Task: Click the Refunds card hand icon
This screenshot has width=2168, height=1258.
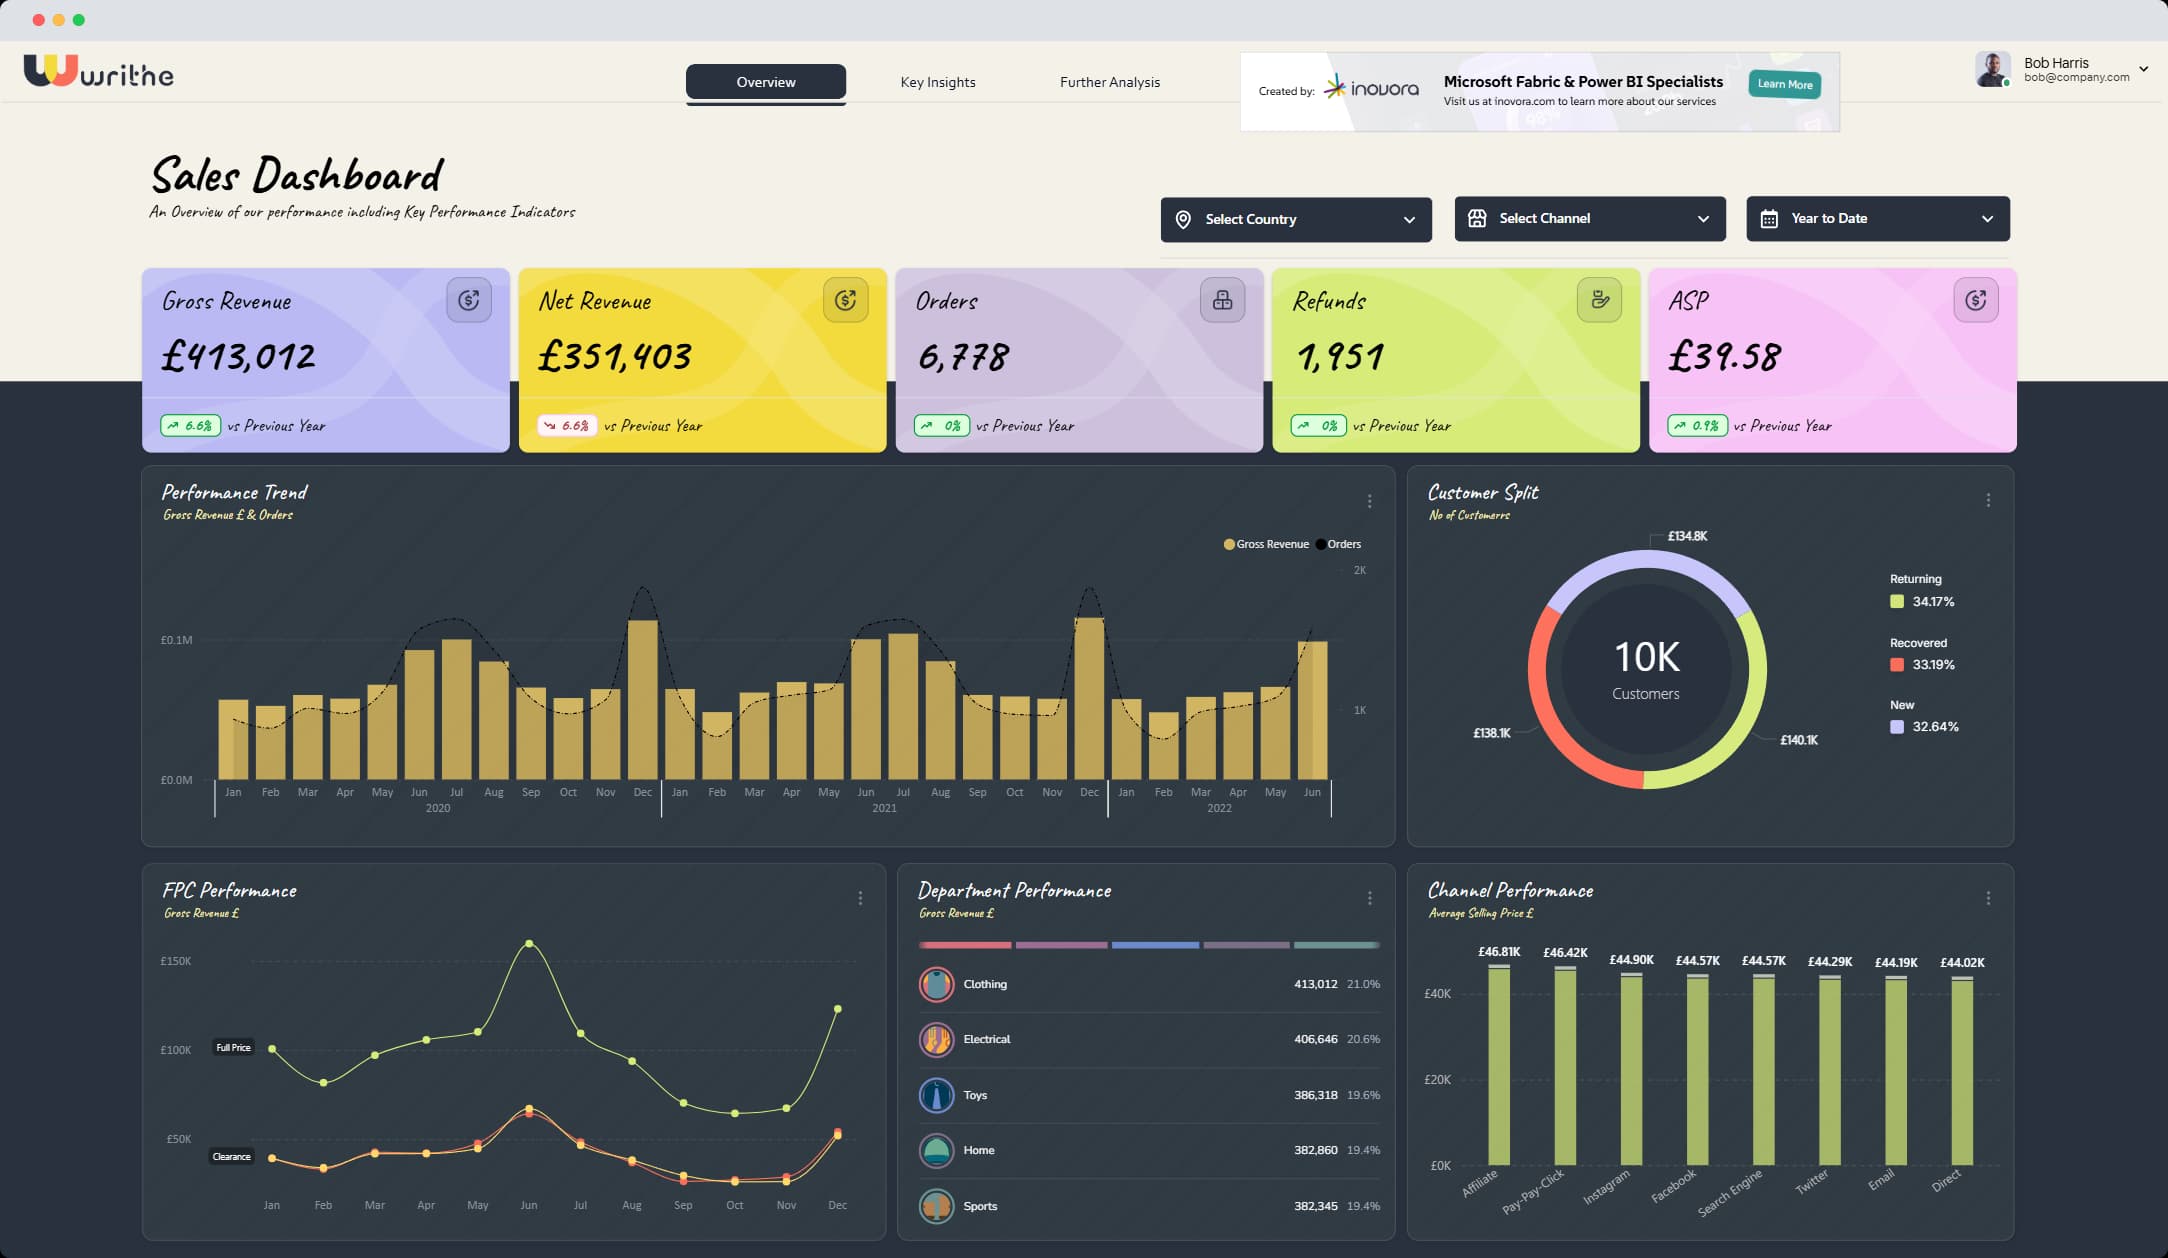Action: tap(1599, 300)
